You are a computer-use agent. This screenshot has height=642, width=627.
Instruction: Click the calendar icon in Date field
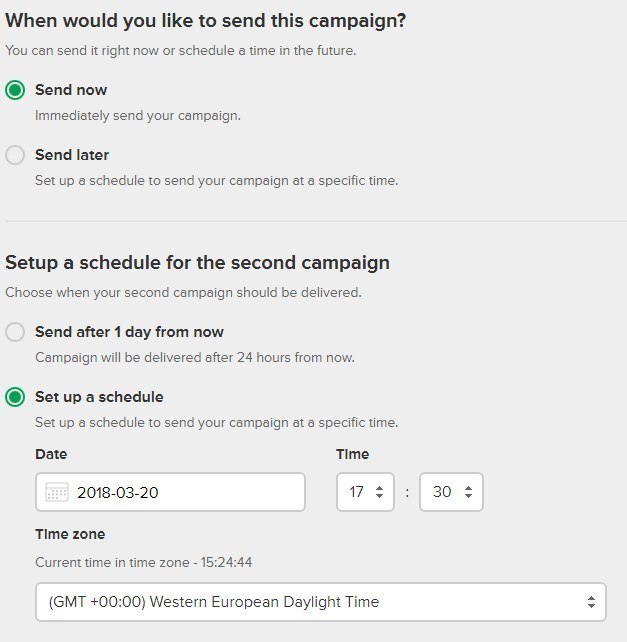(x=57, y=492)
